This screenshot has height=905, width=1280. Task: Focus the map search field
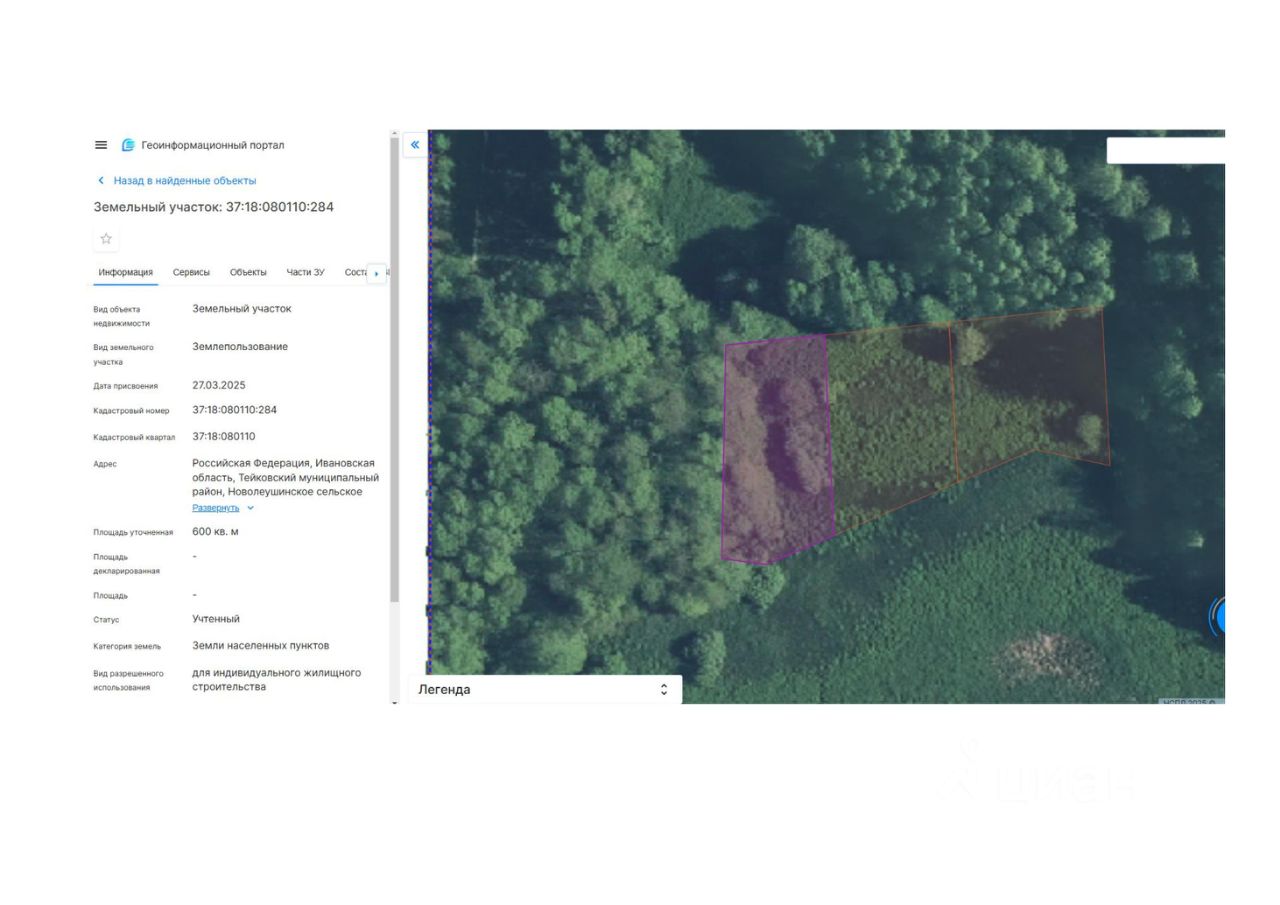(1166, 150)
